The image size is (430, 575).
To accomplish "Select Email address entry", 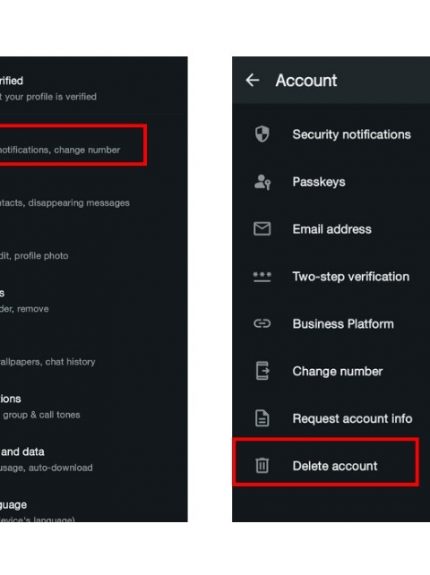I will 331,229.
